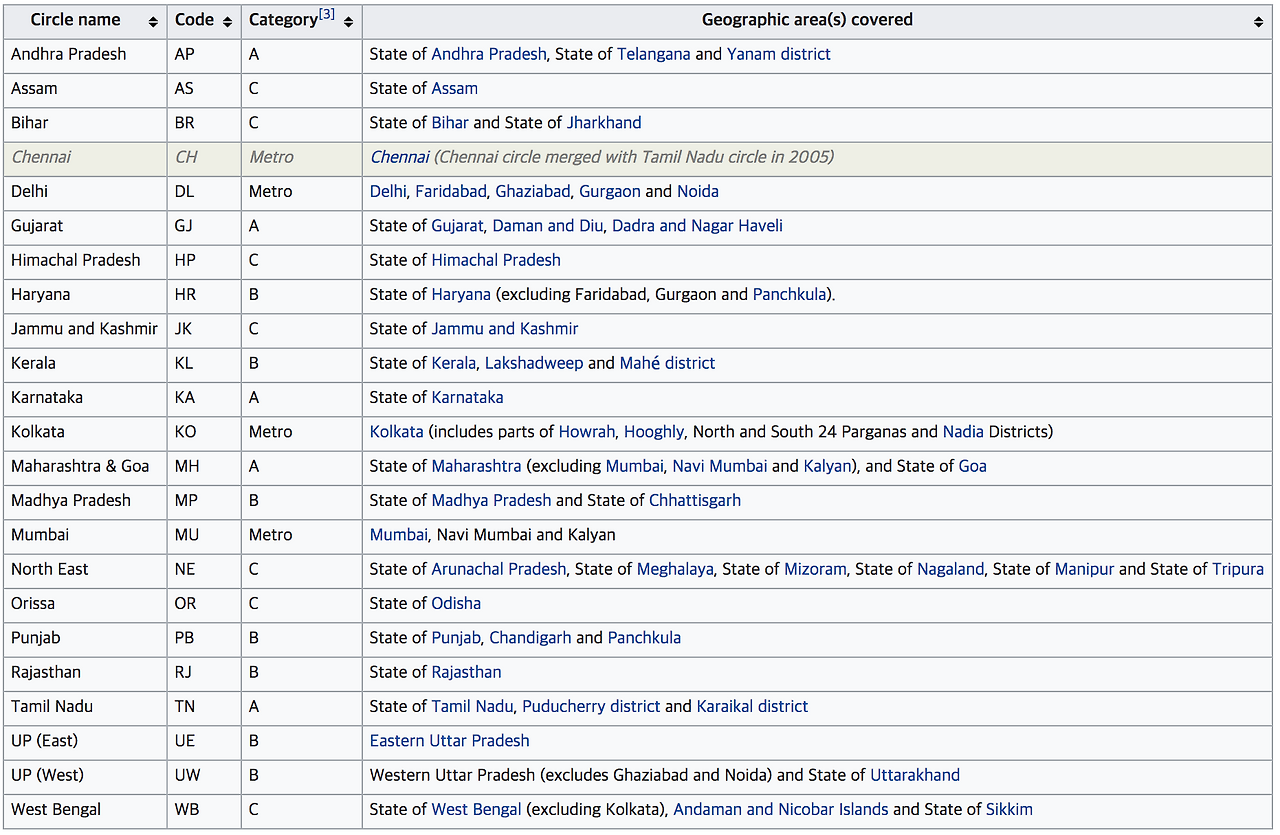Open the italic Chennai link in areas column
Screen dimensions: 1280x835
click(x=400, y=157)
